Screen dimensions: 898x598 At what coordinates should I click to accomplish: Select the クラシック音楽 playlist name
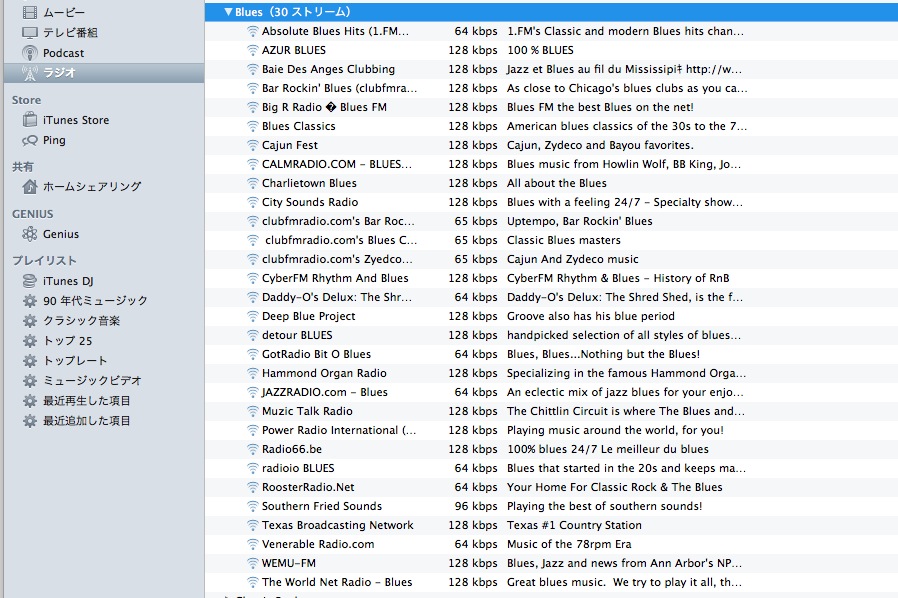click(x=81, y=321)
